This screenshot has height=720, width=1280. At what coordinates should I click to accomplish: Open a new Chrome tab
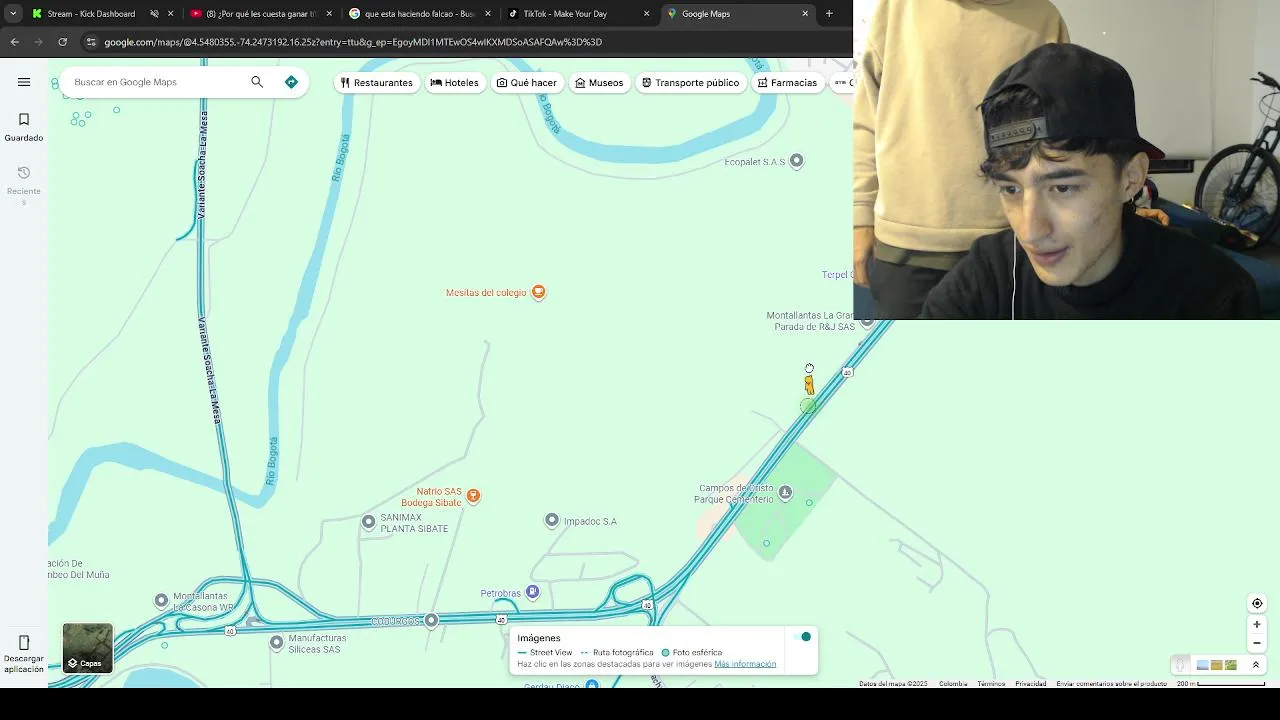point(829,14)
